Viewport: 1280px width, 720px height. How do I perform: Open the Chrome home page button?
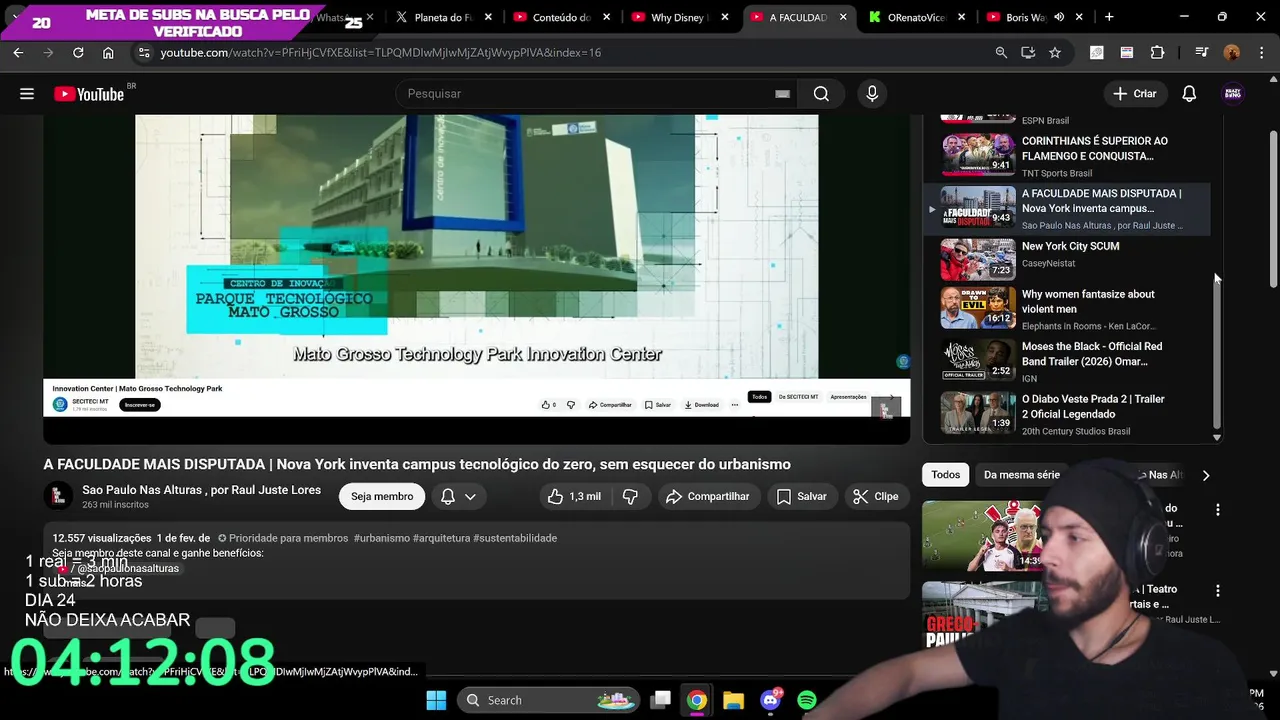pos(108,53)
